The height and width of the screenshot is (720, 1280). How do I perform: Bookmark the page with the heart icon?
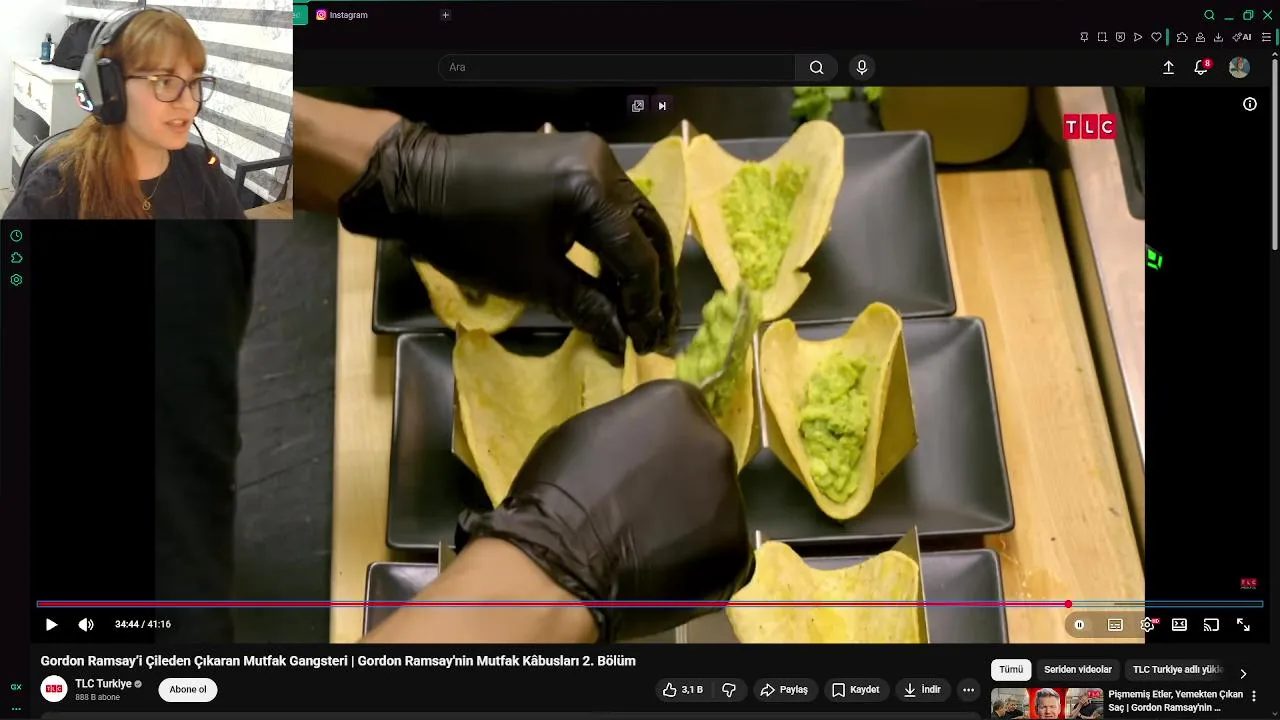coord(1156,37)
